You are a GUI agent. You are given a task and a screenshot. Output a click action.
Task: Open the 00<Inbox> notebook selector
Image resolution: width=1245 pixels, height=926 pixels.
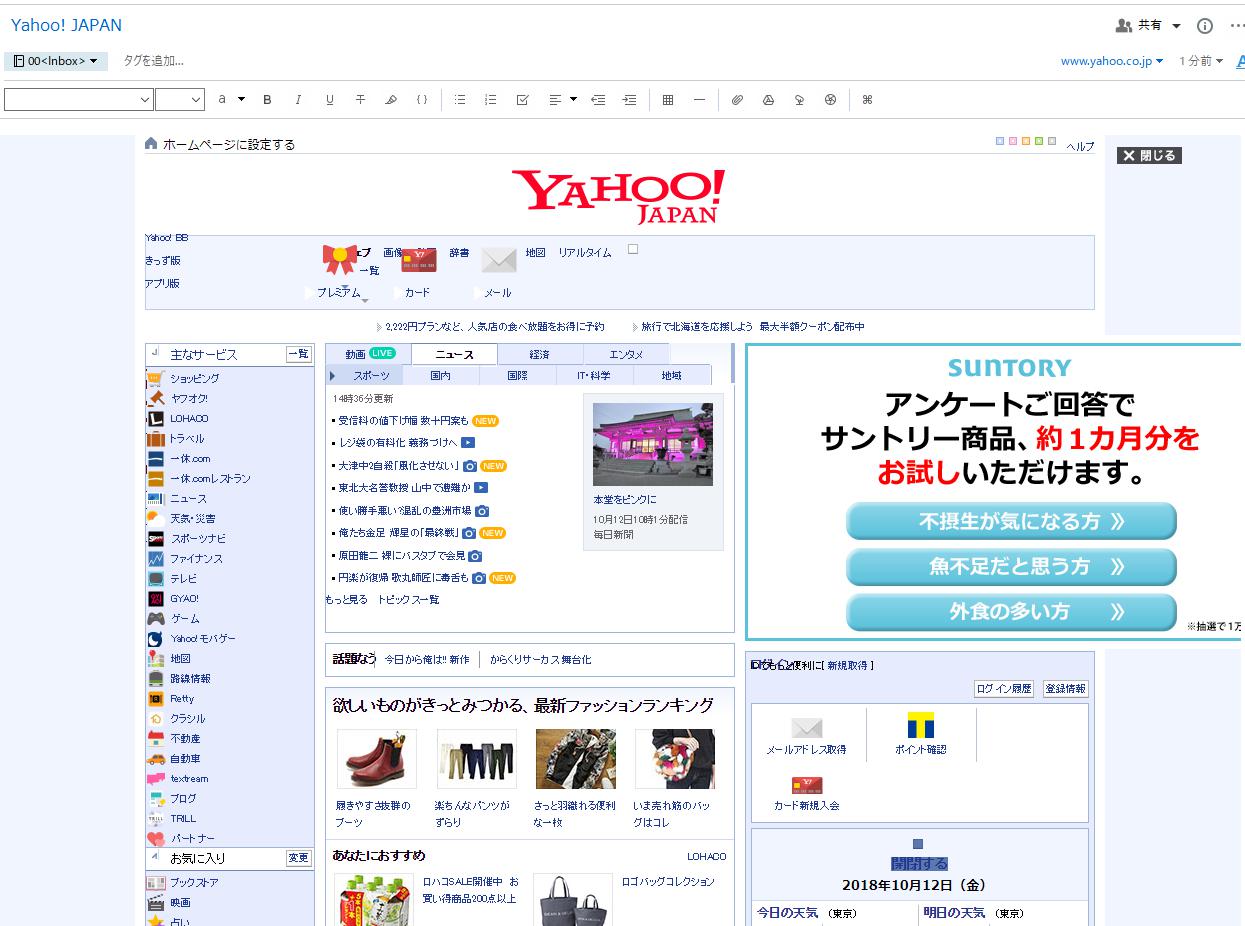point(56,61)
